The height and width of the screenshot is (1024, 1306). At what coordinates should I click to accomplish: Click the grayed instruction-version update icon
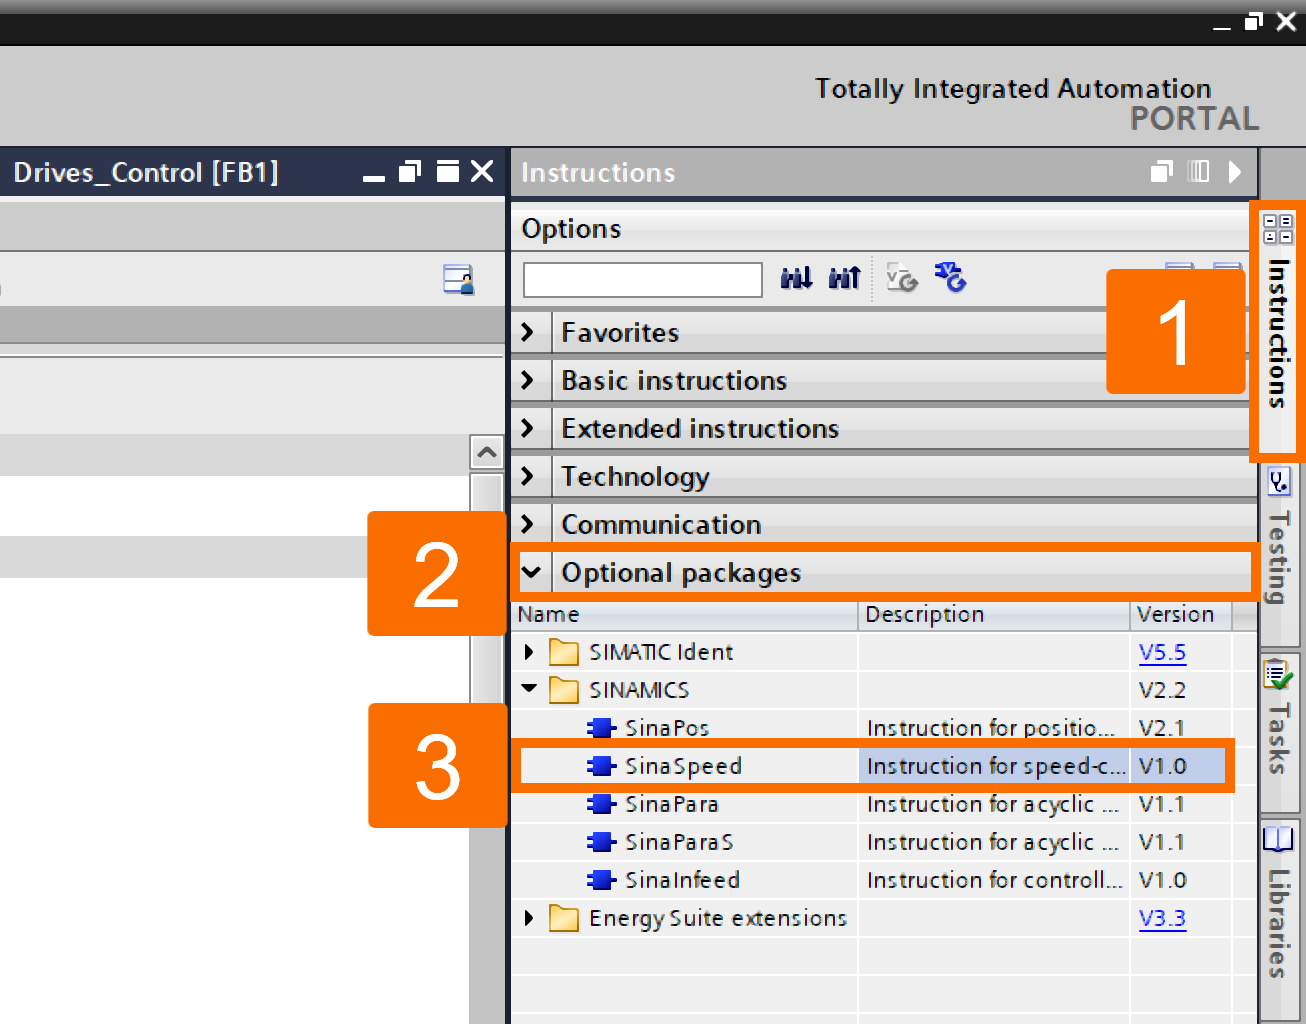pyautogui.click(x=902, y=278)
